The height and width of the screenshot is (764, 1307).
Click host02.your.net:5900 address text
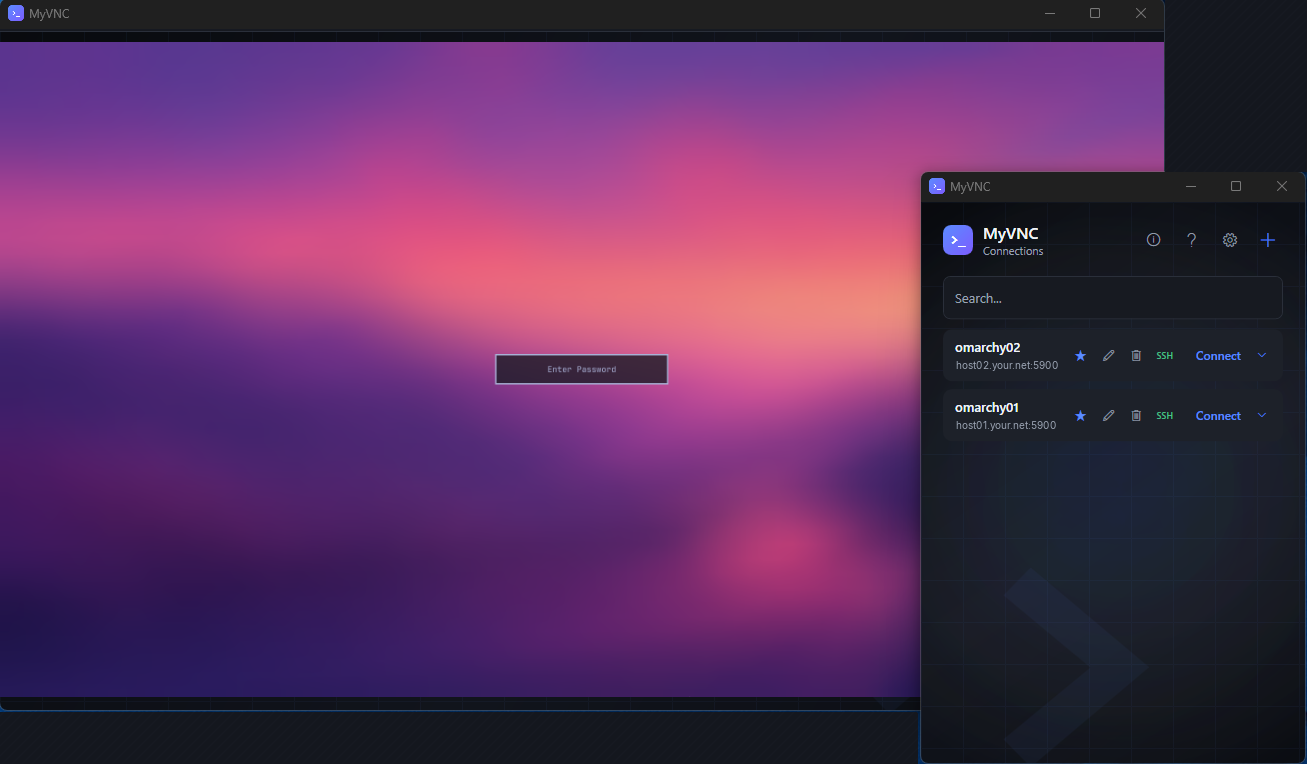[1007, 366]
